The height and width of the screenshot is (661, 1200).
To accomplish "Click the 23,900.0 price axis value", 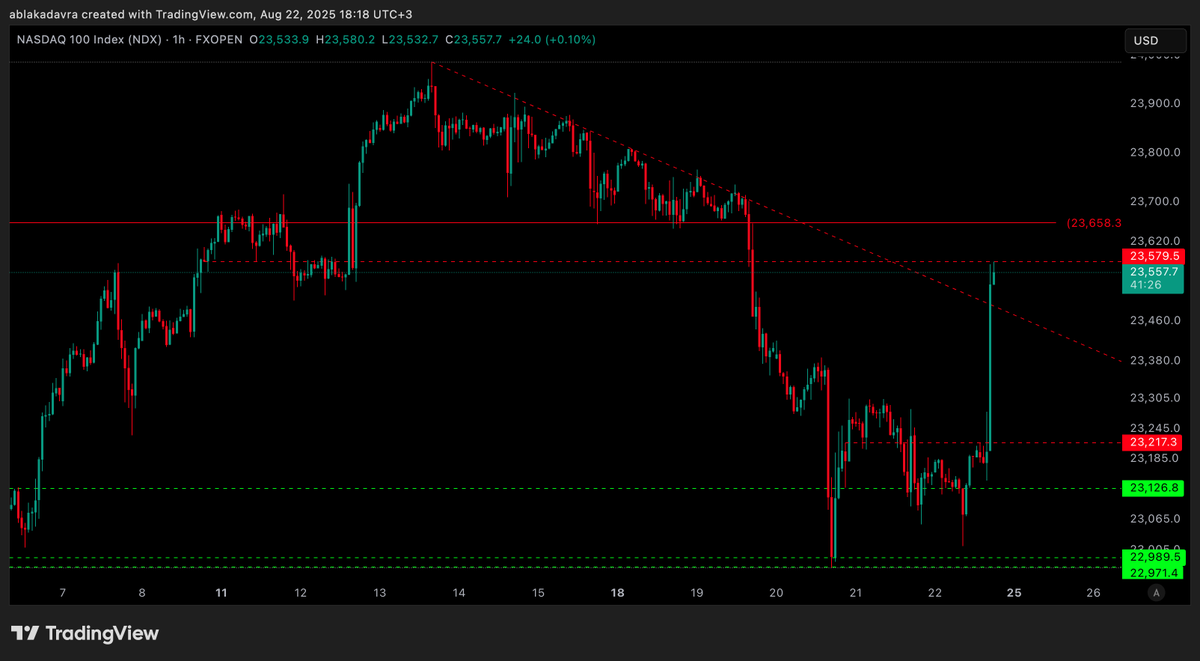I will click(1156, 104).
